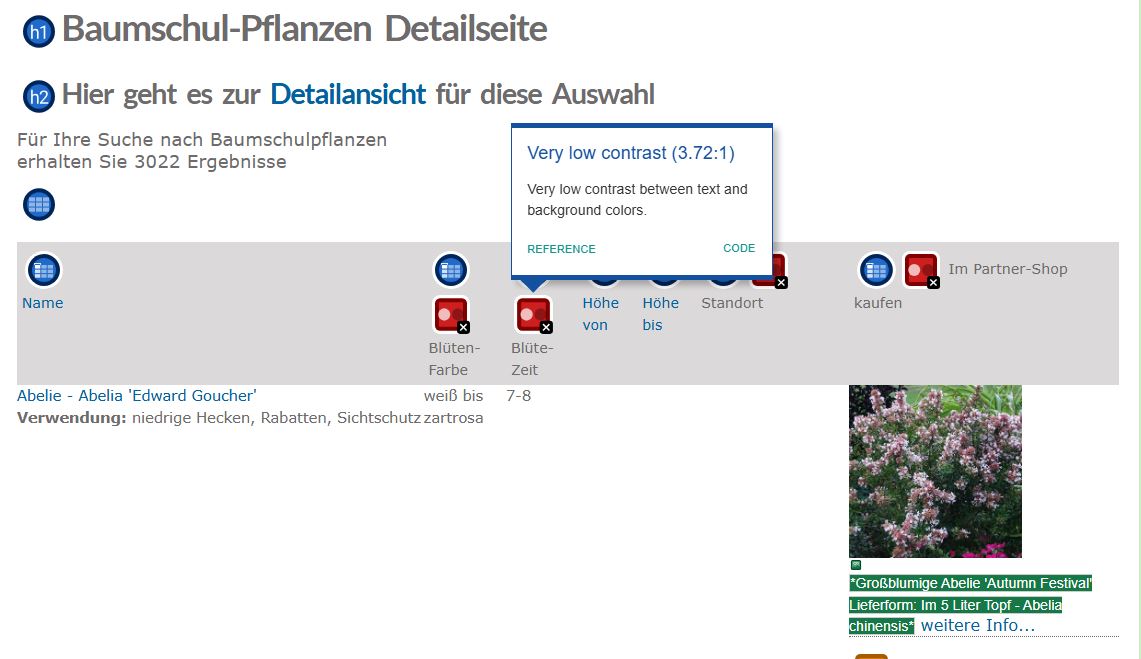The height and width of the screenshot is (659, 1141).
Task: Select the "Abelie - Abelia 'Edward Goucher'" link
Action: [x=135, y=395]
